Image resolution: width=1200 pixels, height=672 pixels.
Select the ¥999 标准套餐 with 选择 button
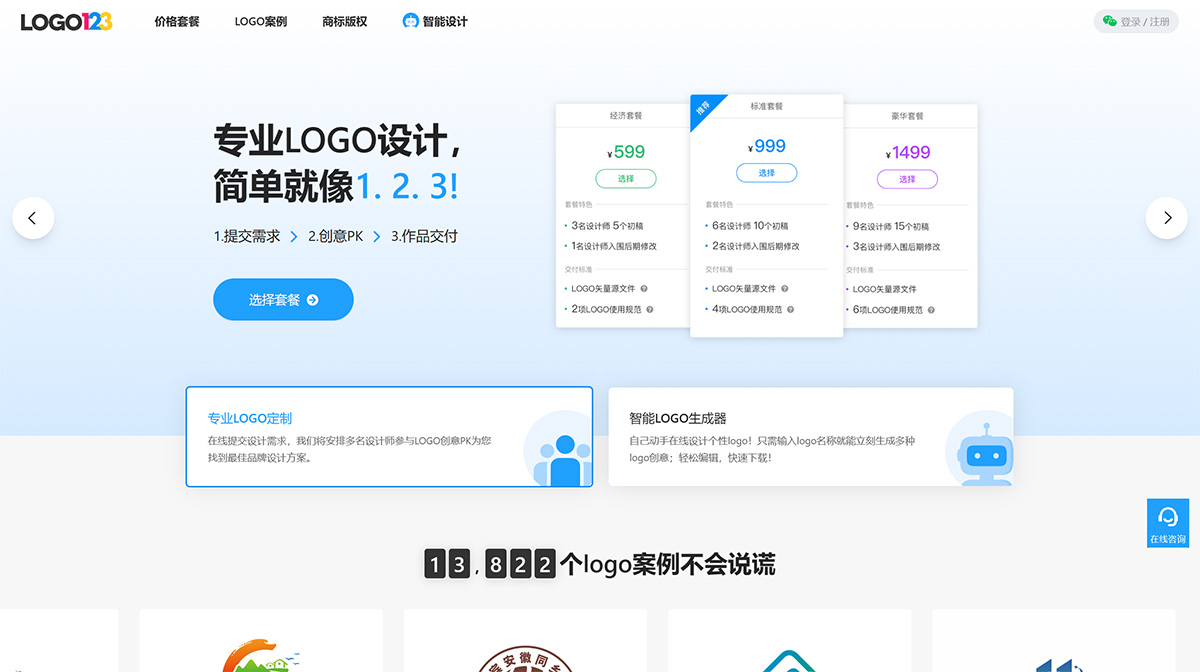pos(766,173)
